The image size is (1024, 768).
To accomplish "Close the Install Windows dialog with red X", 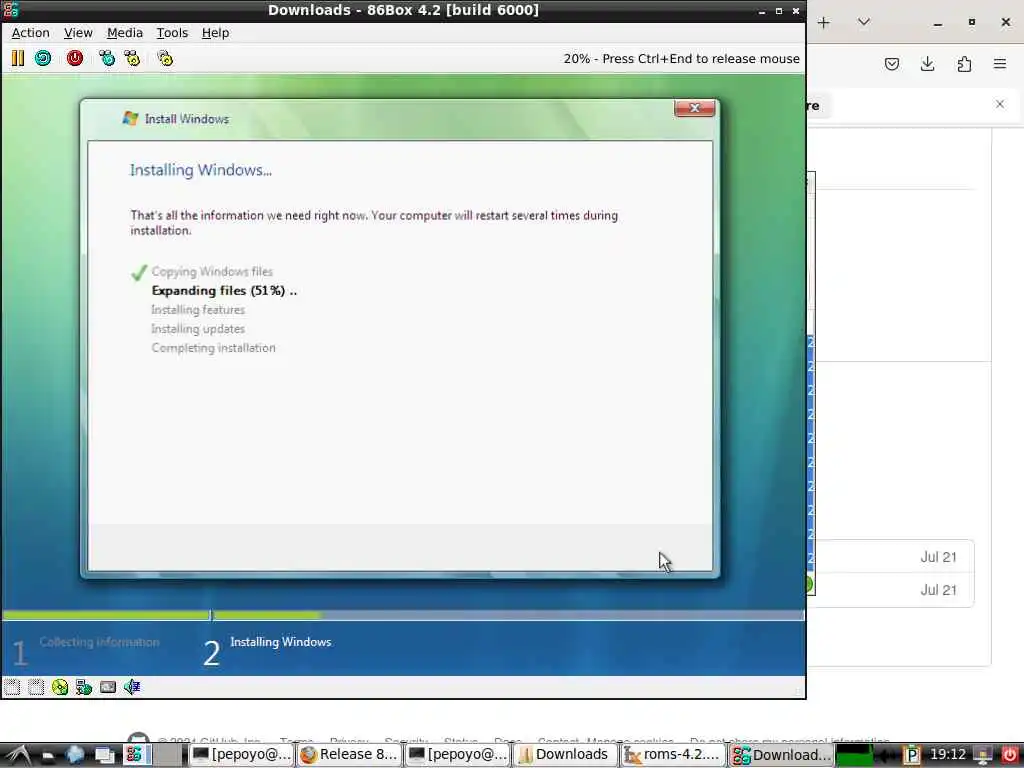I will [695, 108].
